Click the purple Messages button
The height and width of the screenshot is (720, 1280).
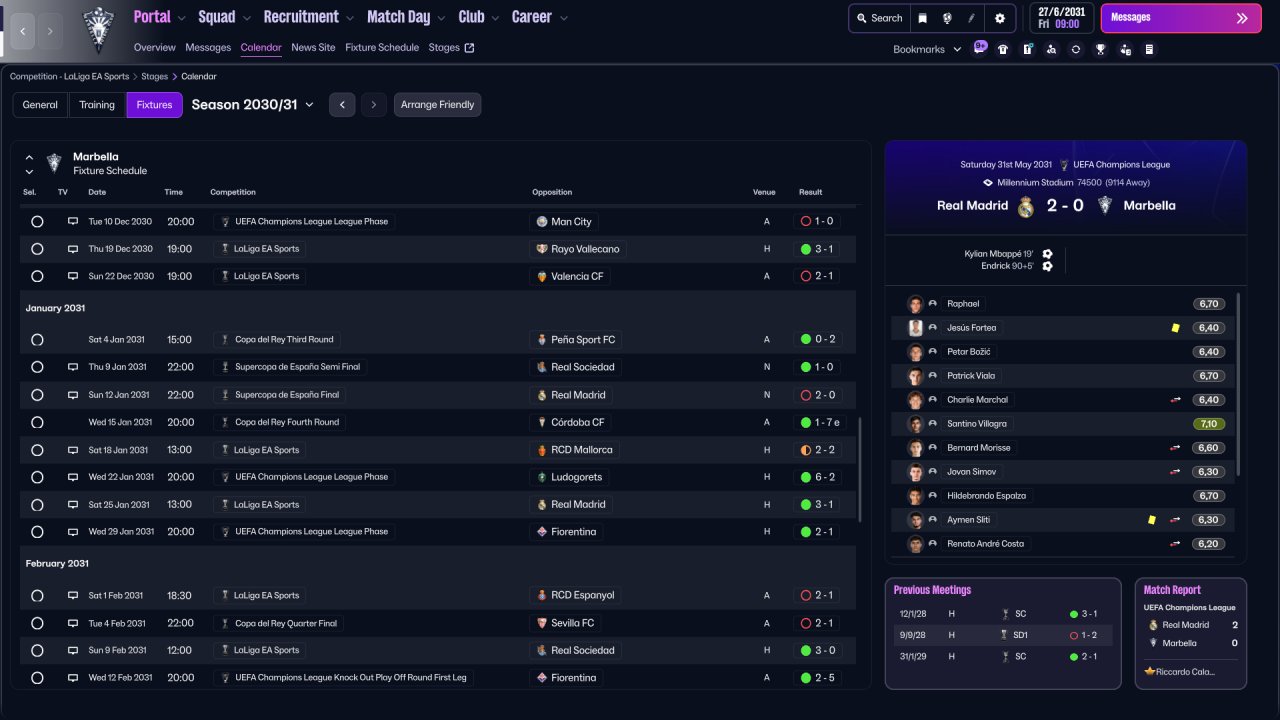(x=1180, y=18)
